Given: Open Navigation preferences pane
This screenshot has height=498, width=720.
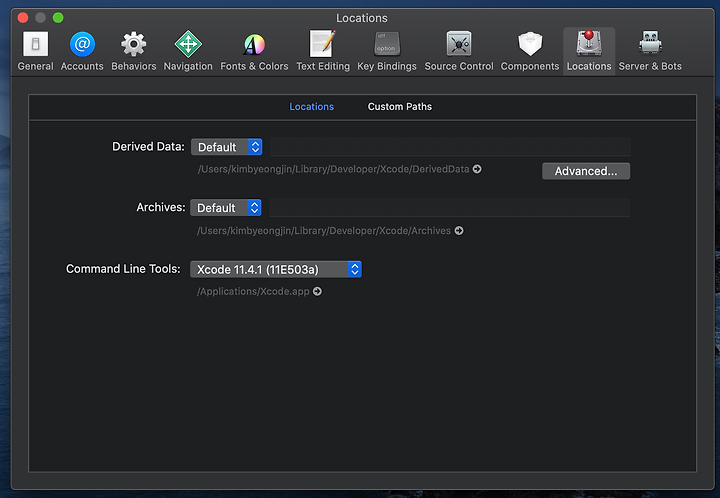Looking at the screenshot, I should click(x=188, y=51).
